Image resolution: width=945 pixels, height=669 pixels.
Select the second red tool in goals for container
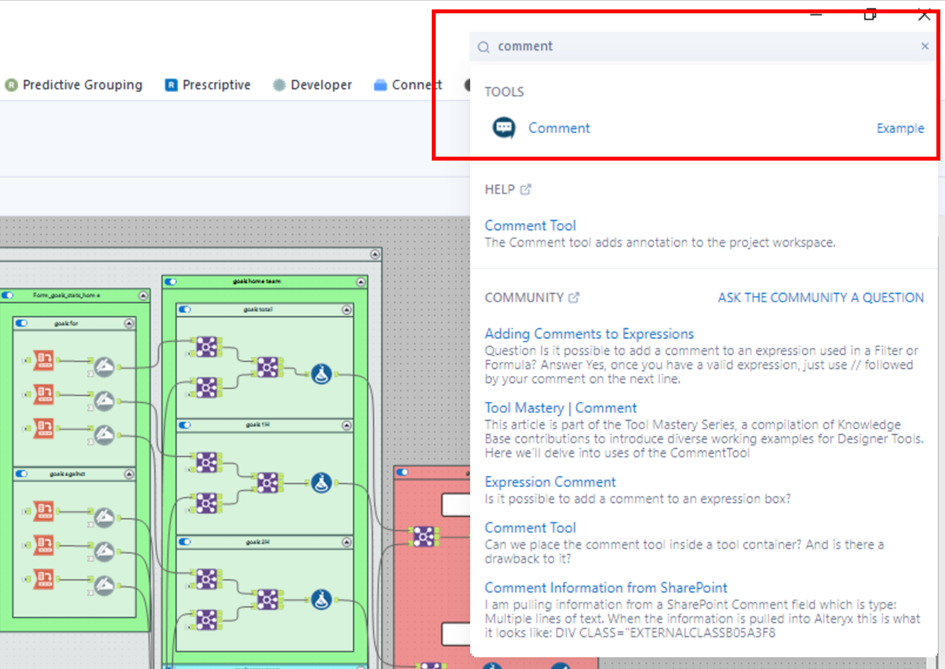(43, 394)
